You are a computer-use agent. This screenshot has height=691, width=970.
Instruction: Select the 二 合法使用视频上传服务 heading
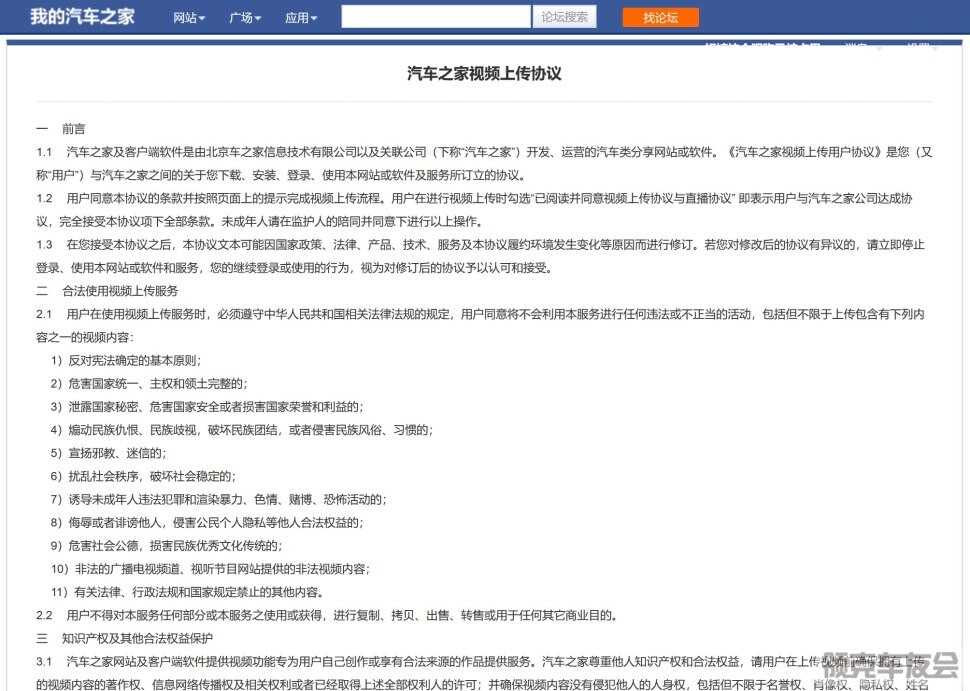pyautogui.click(x=107, y=291)
